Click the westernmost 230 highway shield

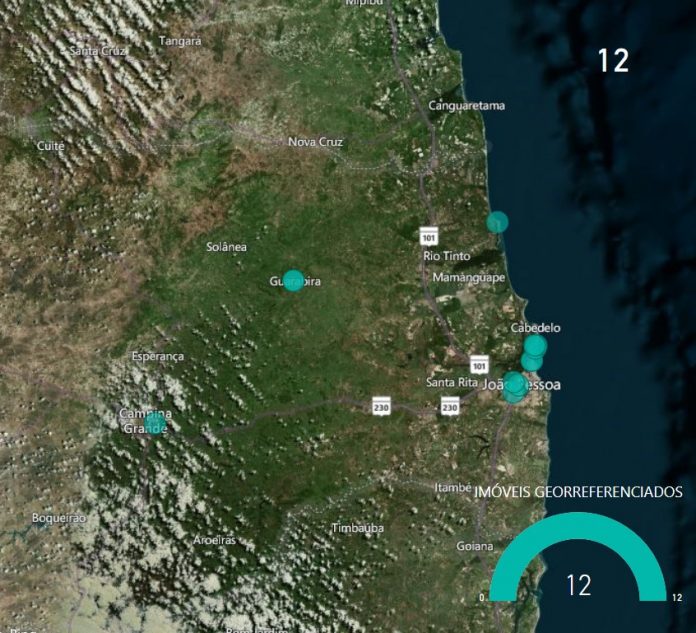click(381, 407)
